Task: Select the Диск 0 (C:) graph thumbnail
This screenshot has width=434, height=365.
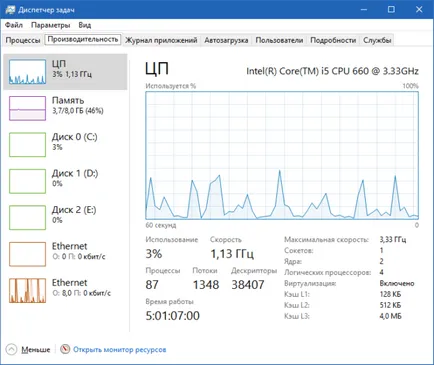Action: click(x=27, y=145)
